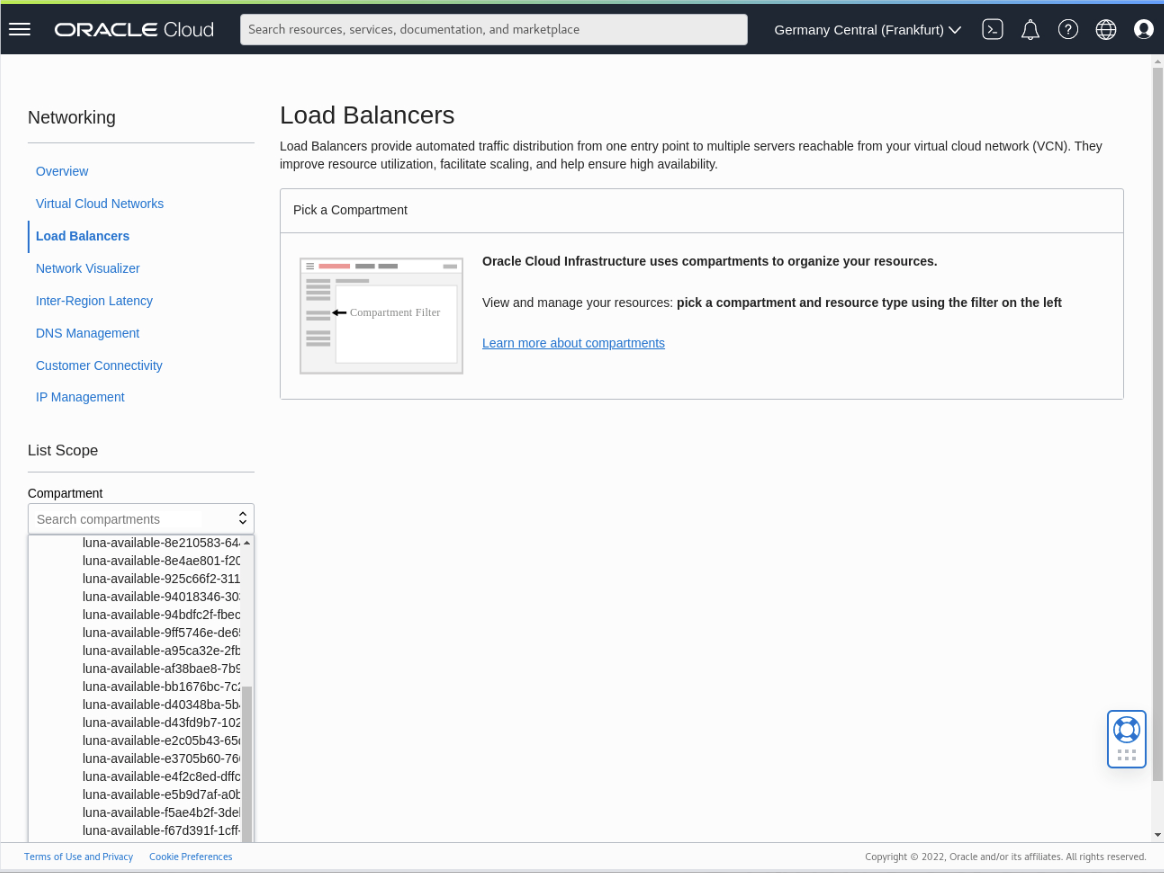Switch to Virtual Cloud Networks section
1164x873 pixels.
(99, 203)
